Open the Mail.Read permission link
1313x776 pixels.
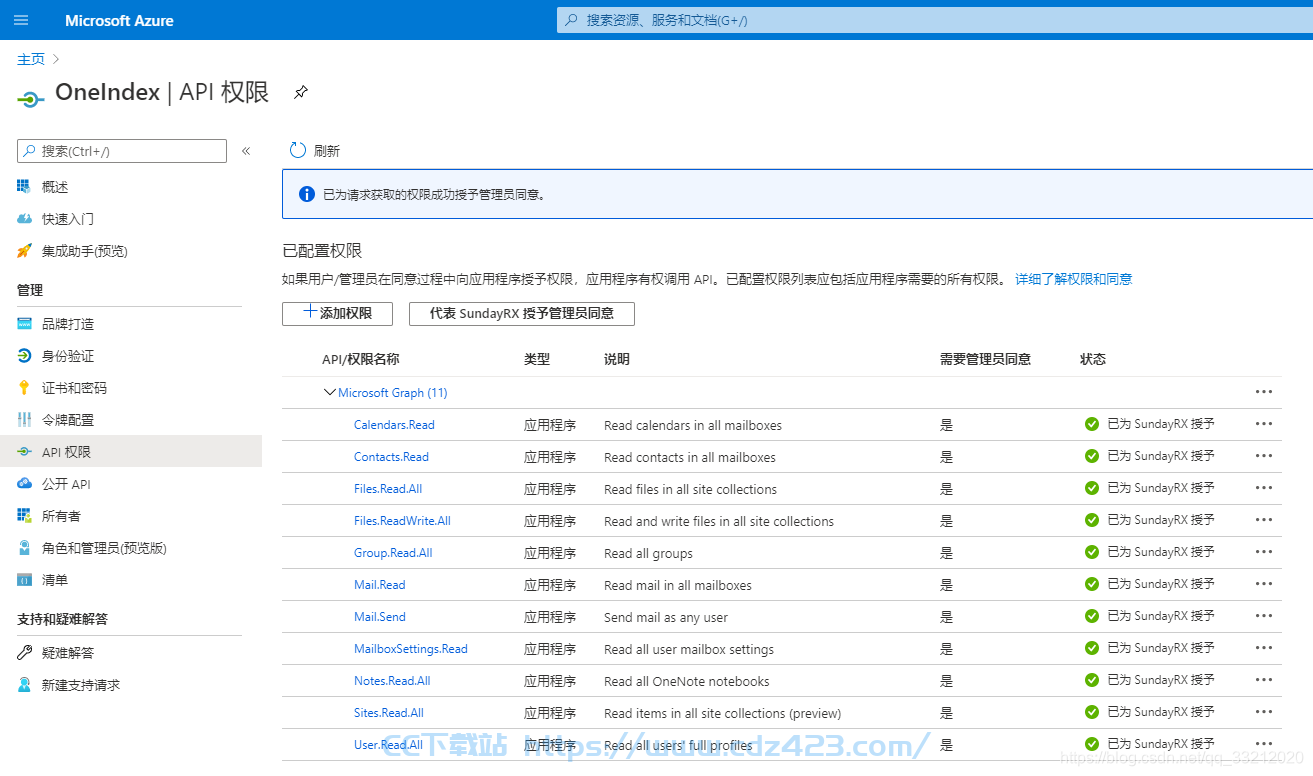380,585
